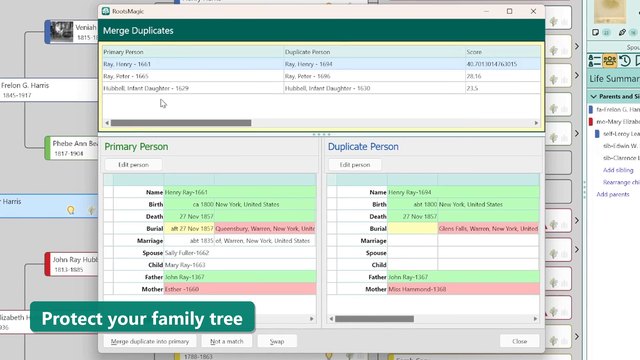Image resolution: width=640 pixels, height=360 pixels.
Task: Click mo-Mary Elizabeth in side panel
Action: click(x=618, y=122)
